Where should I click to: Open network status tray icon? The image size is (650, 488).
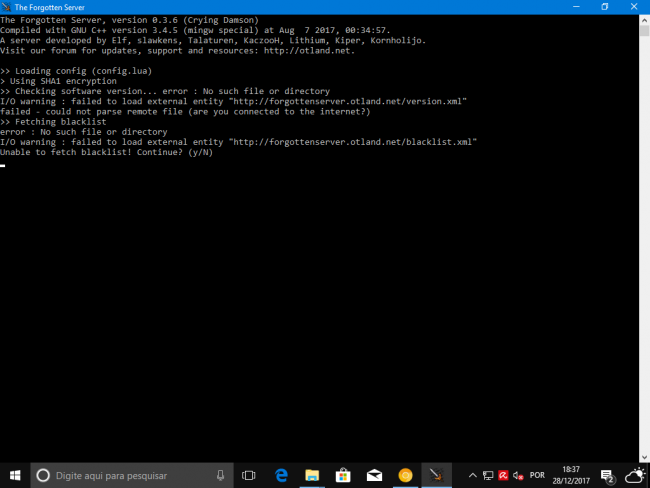[488, 476]
